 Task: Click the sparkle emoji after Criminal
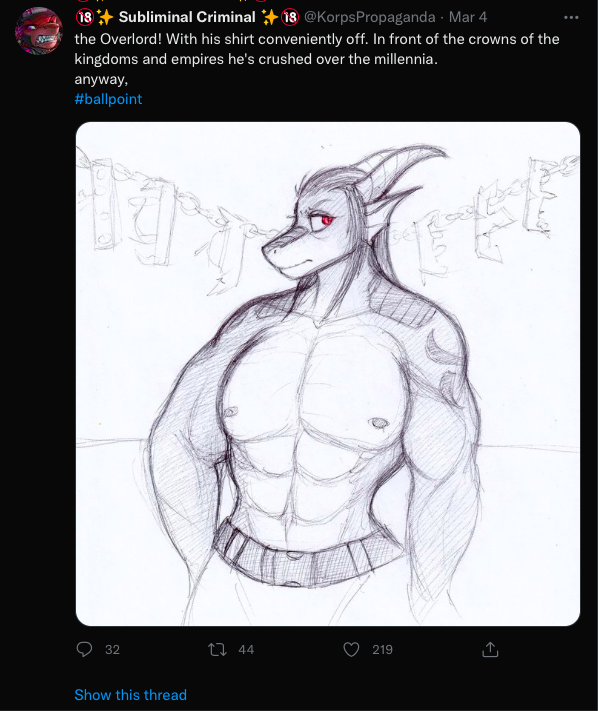(270, 17)
